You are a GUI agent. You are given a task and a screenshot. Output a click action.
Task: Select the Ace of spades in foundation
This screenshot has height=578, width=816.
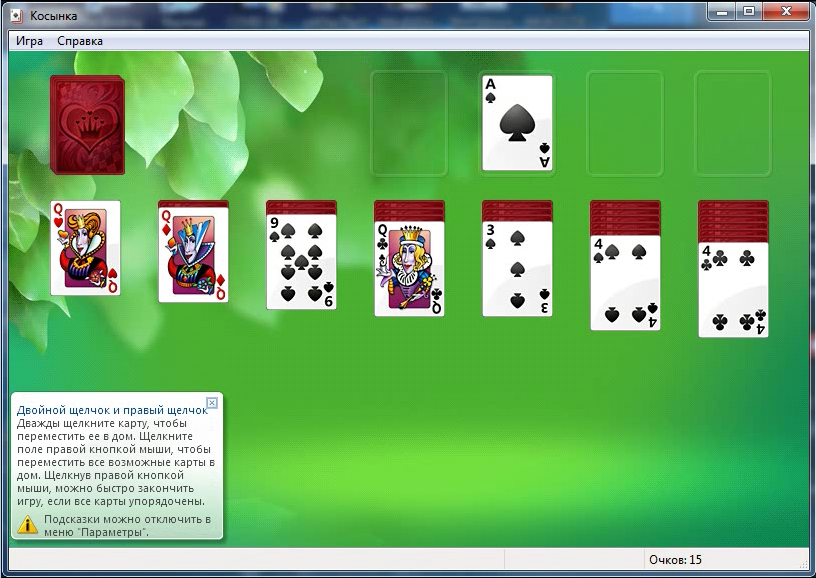tap(517, 123)
